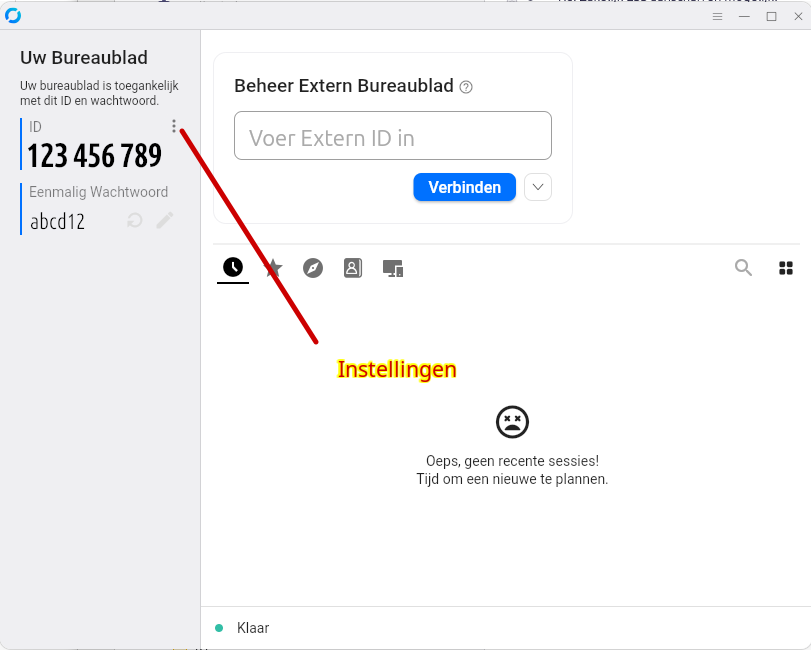Refresh the one-time password

point(135,220)
